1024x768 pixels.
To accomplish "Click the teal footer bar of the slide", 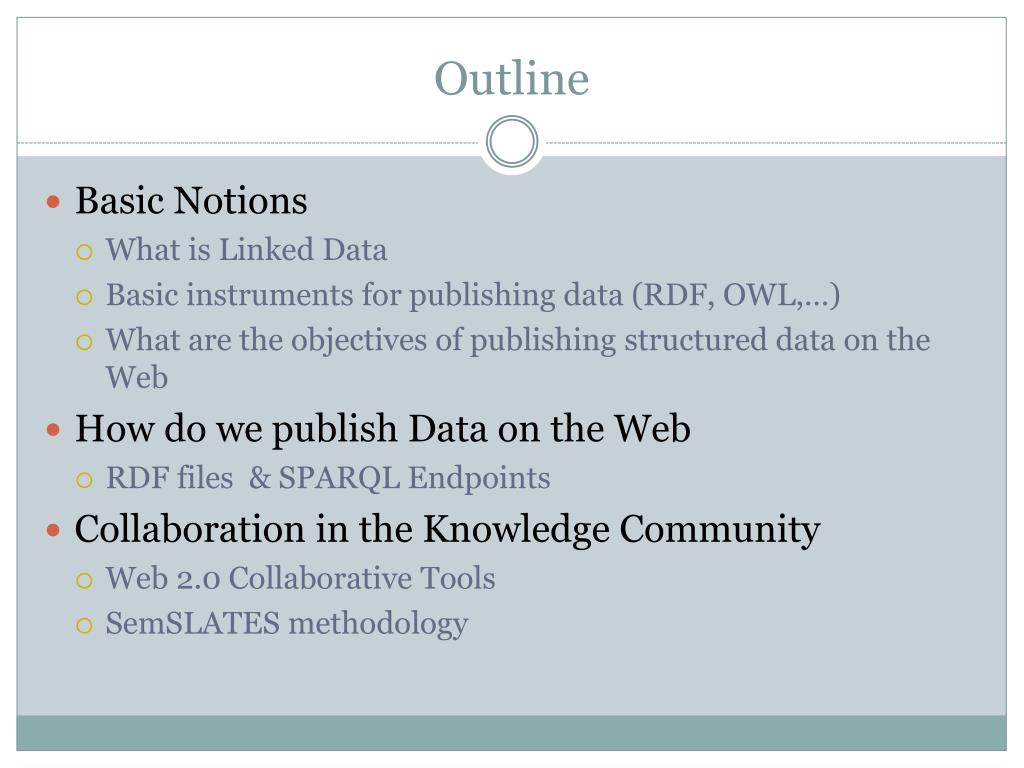I will click(x=511, y=733).
